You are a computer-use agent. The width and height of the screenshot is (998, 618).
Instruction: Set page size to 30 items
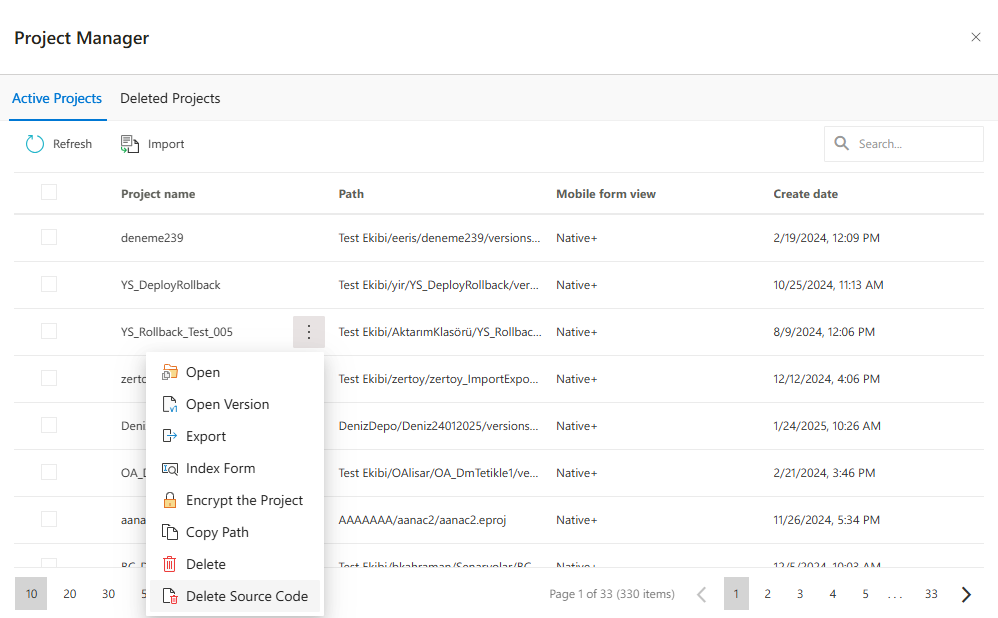[109, 594]
